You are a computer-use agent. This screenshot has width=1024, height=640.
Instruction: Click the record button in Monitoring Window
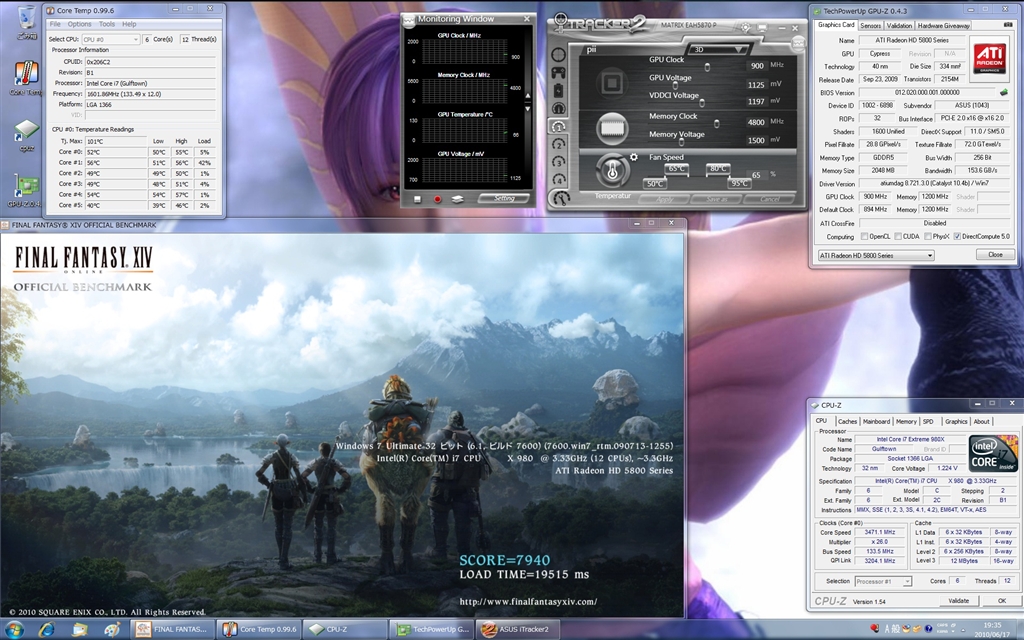tap(437, 199)
